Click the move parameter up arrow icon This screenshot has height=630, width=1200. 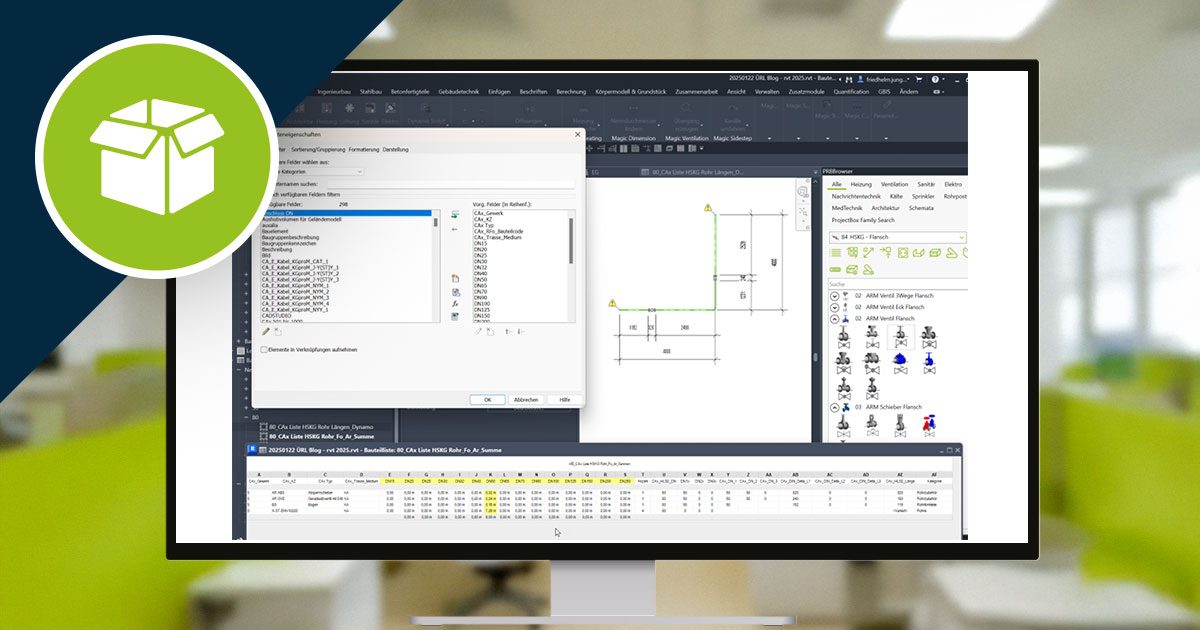509,330
